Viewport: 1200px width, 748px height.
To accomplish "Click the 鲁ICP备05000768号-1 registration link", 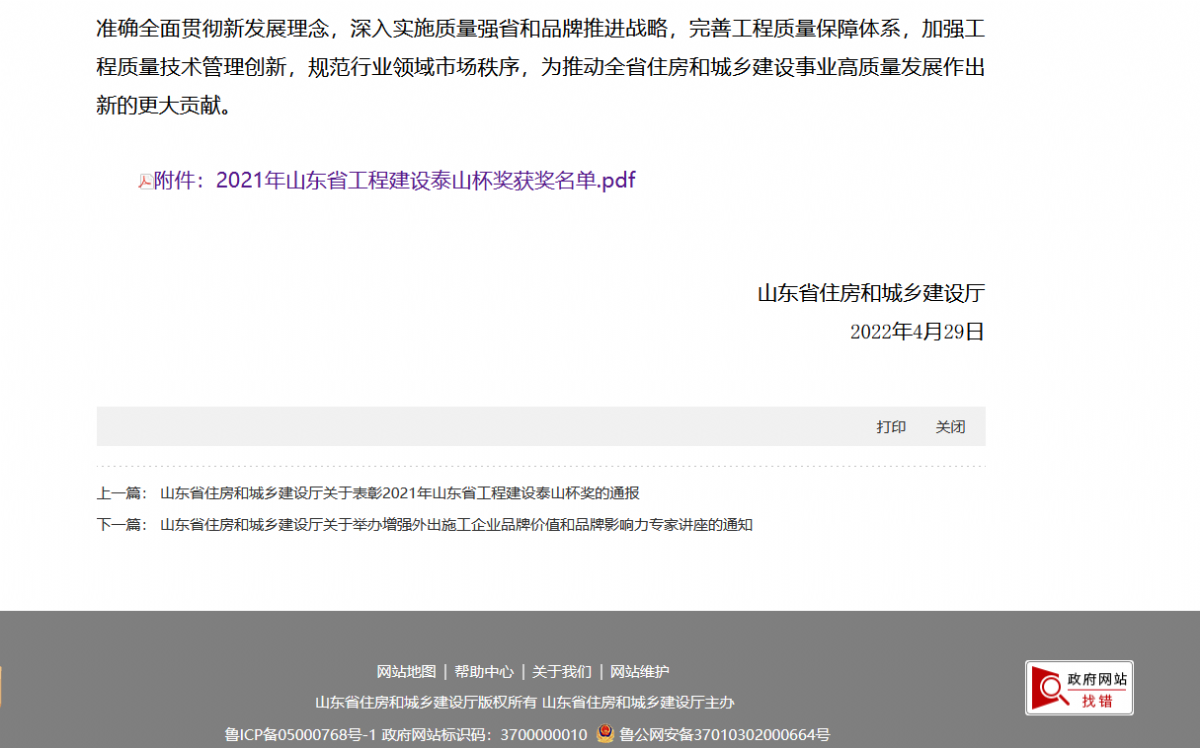I will coord(300,735).
